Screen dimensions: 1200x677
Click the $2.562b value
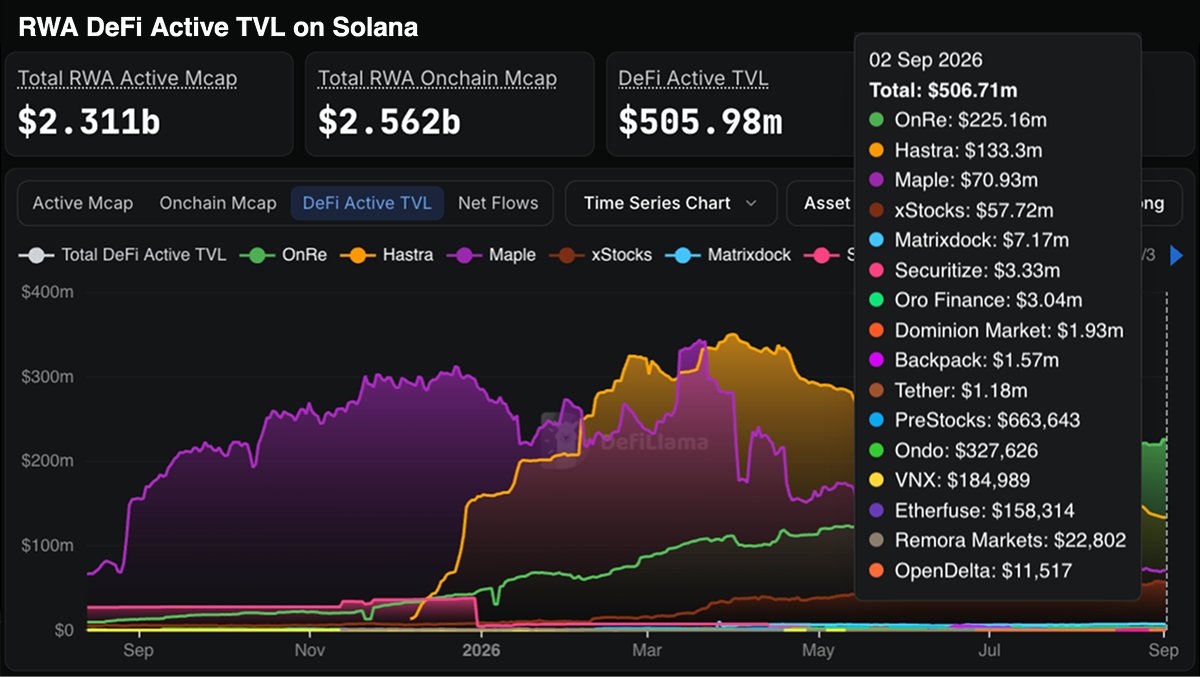click(389, 121)
